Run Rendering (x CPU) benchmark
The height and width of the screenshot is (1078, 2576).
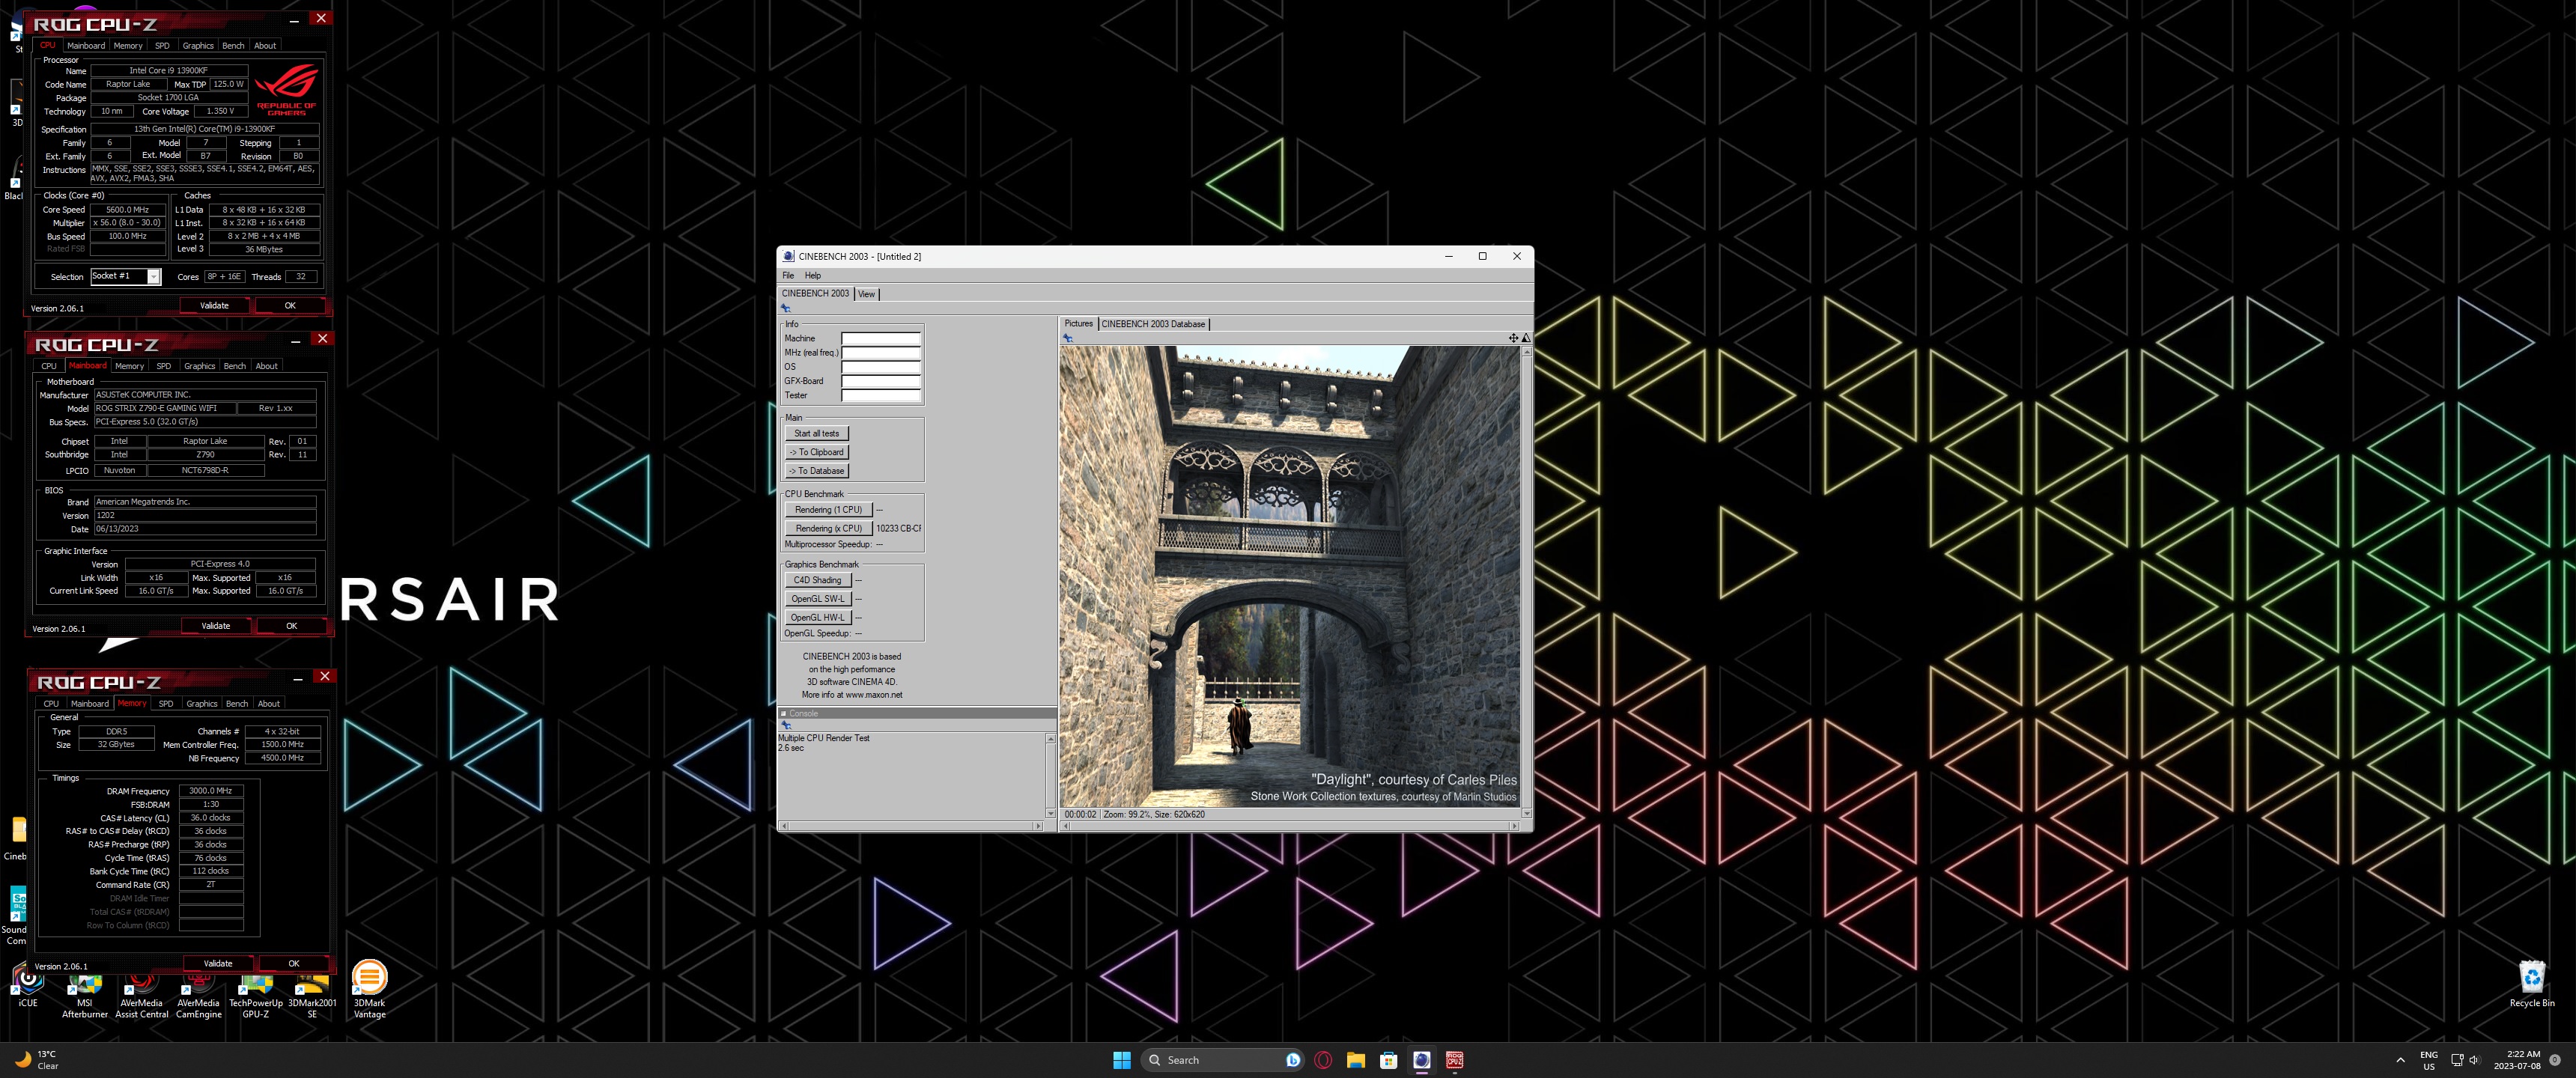tap(828, 528)
